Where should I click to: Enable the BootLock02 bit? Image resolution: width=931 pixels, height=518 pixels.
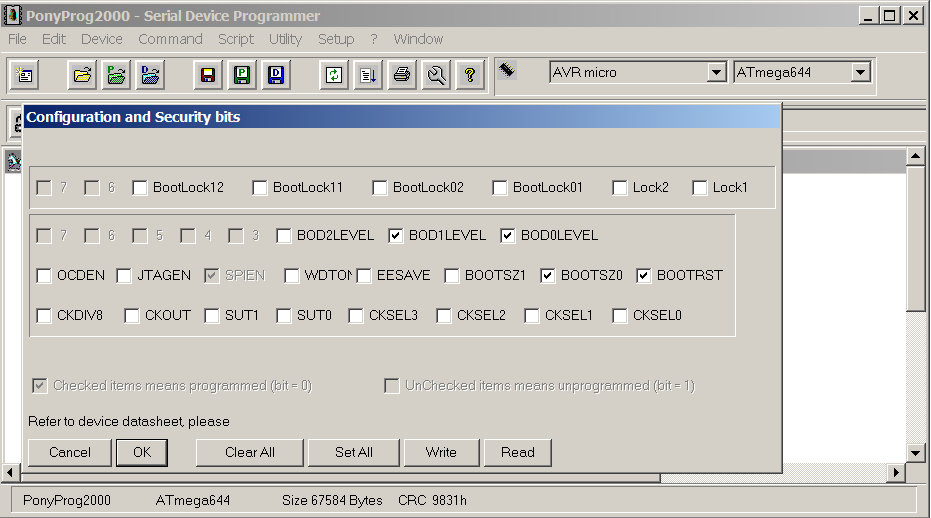pyautogui.click(x=379, y=188)
